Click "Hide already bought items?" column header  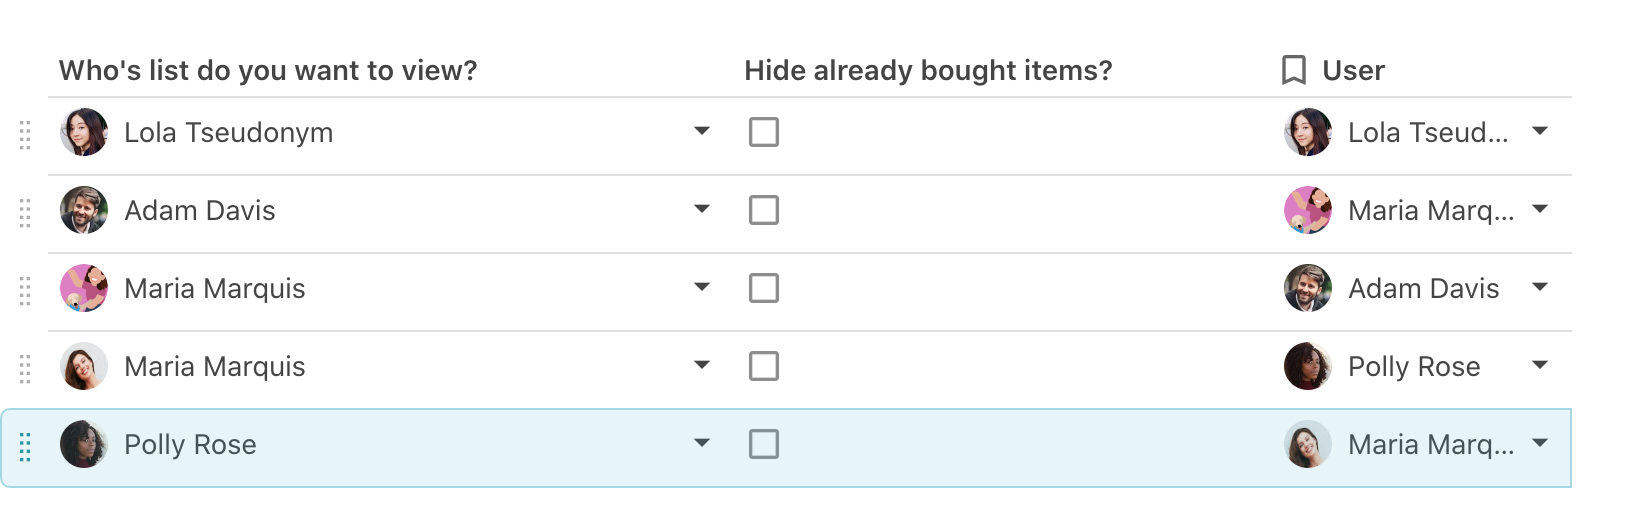click(928, 70)
